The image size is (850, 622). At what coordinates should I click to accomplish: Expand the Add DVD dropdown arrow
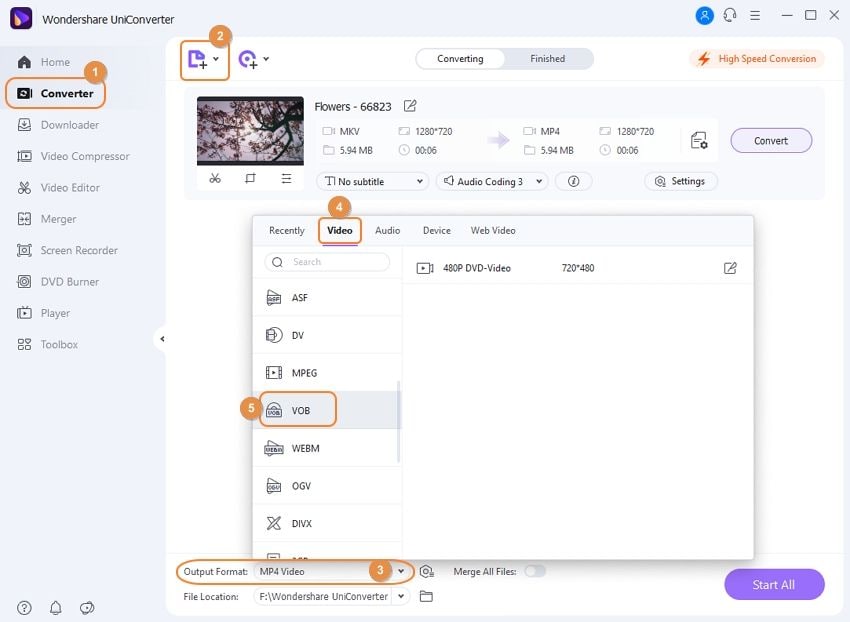pyautogui.click(x=266, y=59)
